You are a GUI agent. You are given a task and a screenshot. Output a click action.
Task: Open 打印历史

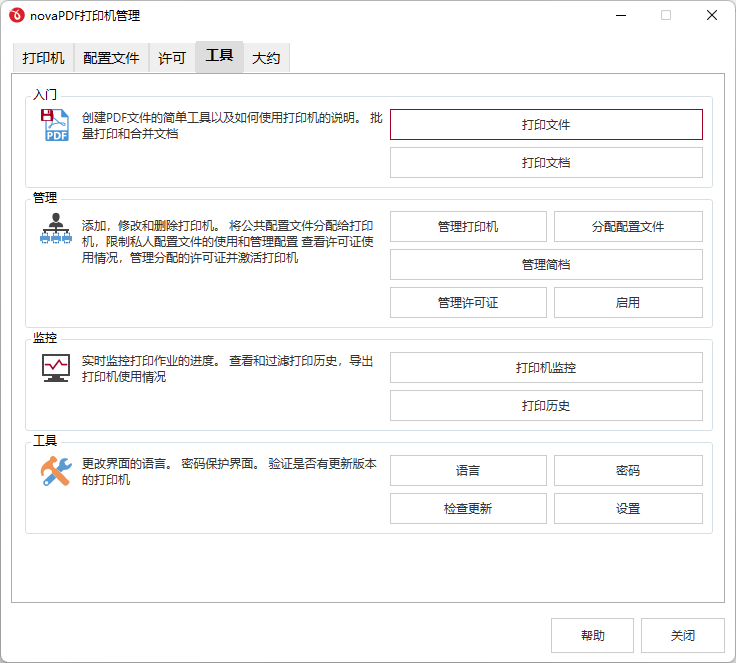pyautogui.click(x=546, y=405)
